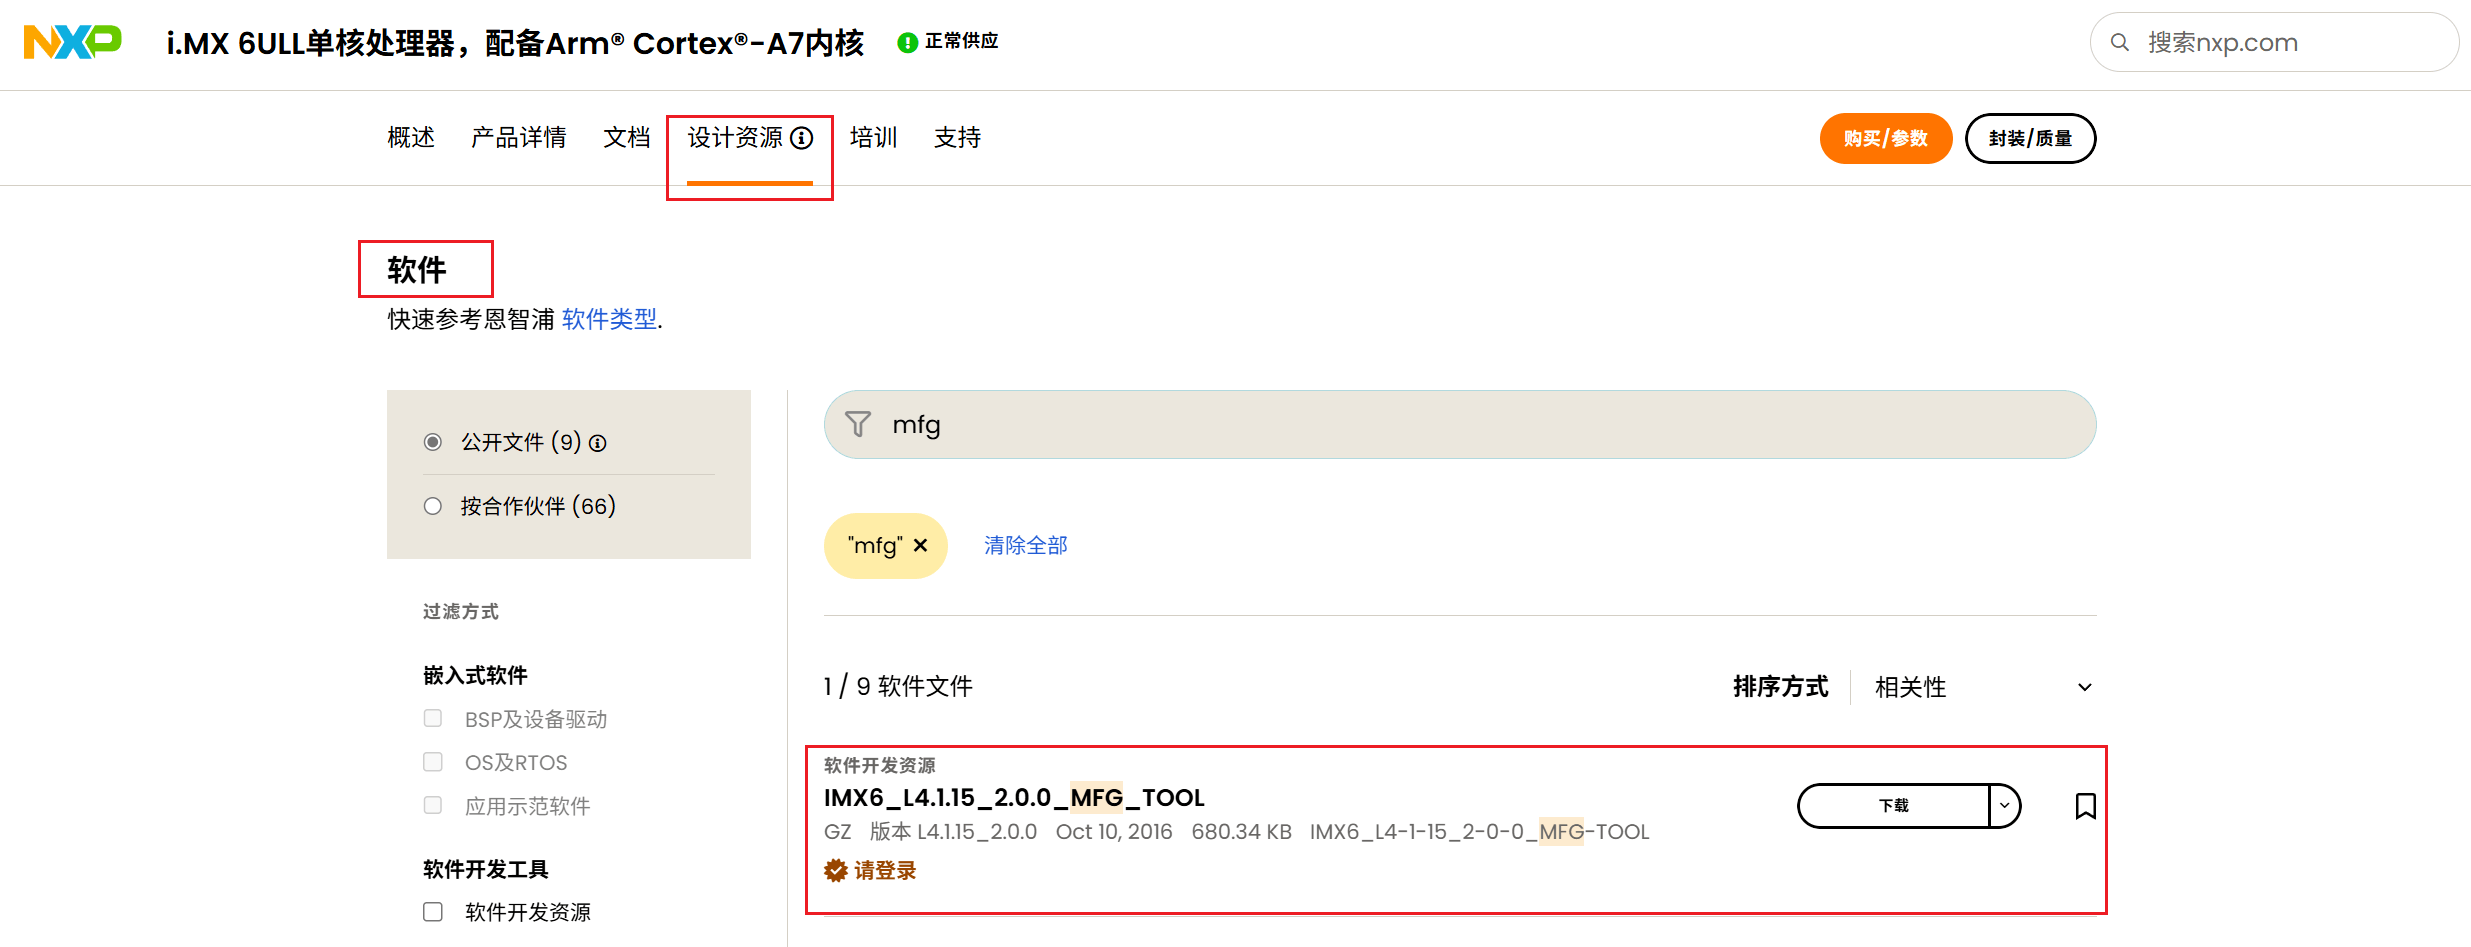
Task: Click the info icon next to 公开文件
Action: [x=598, y=443]
